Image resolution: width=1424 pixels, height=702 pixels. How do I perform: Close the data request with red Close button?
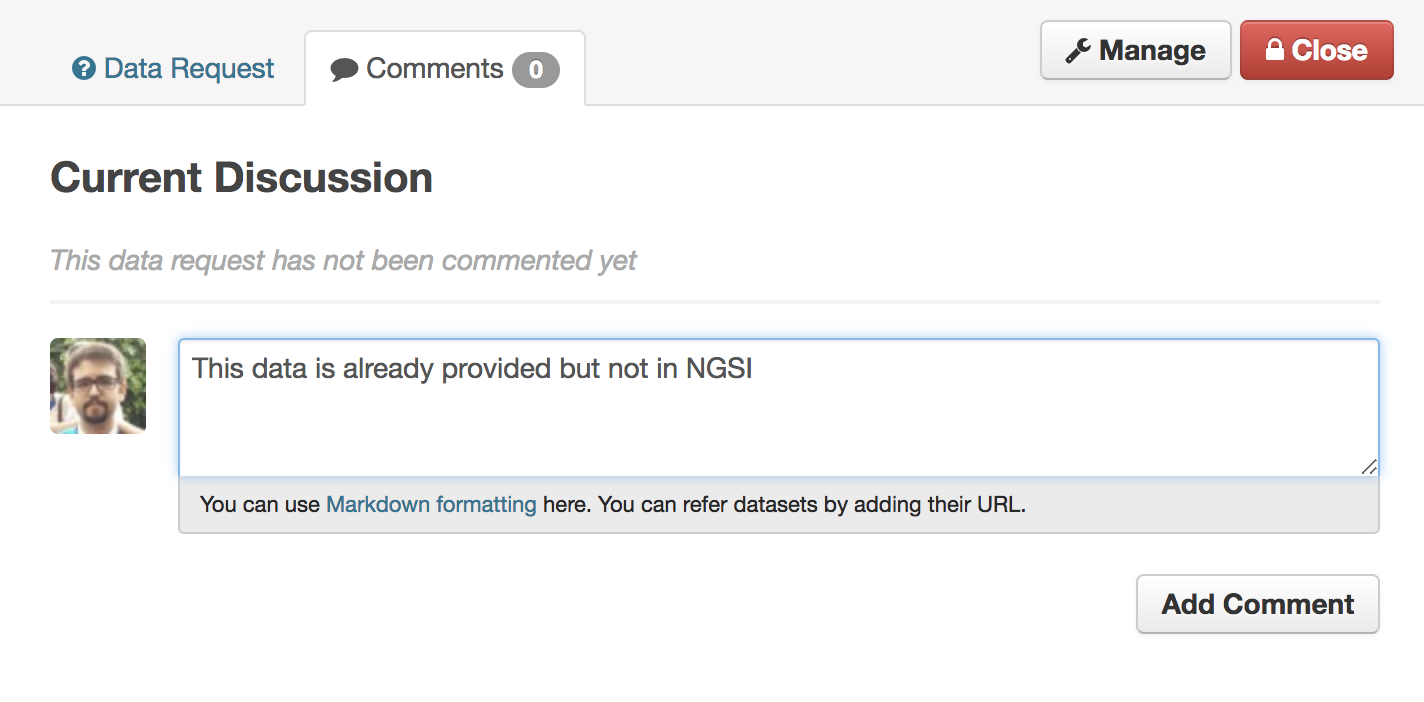[1316, 50]
